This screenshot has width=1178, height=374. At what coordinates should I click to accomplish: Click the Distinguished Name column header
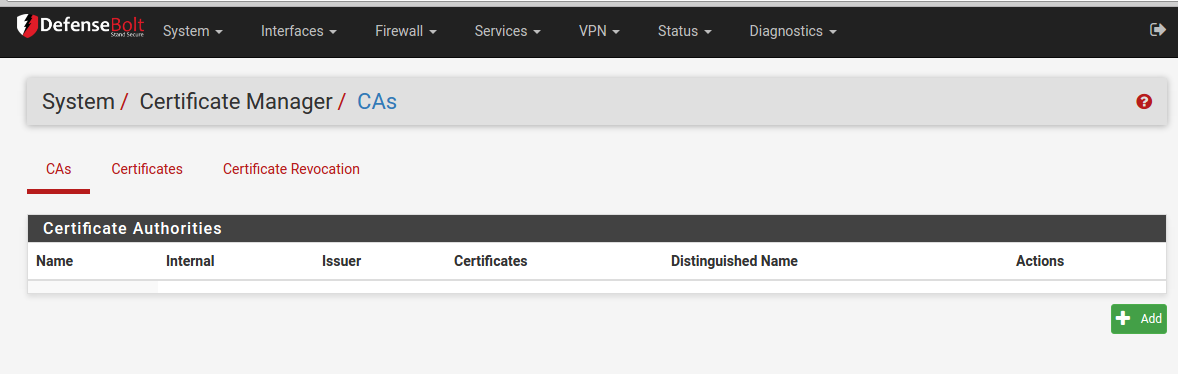point(734,261)
